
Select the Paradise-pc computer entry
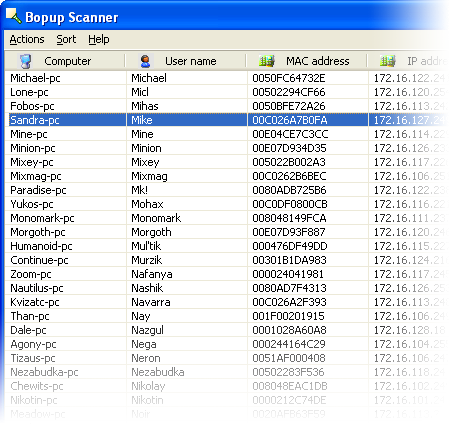coord(38,190)
